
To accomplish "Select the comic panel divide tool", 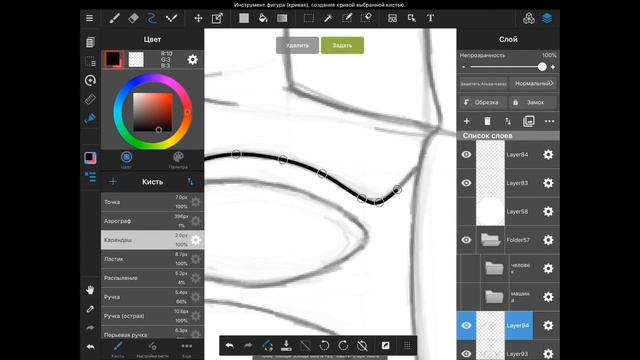I will (x=392, y=18).
